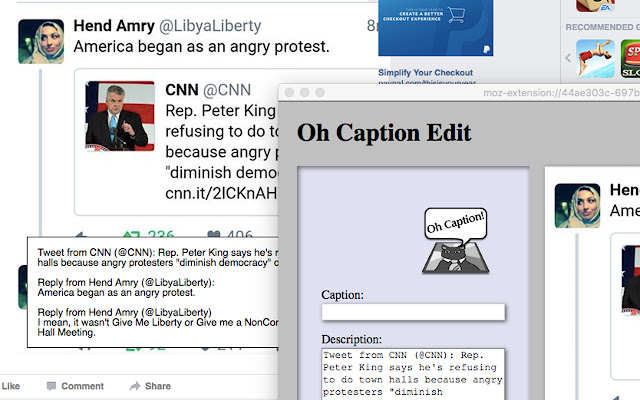Image resolution: width=640 pixels, height=400 pixels.
Task: Open the @CNN handle link
Action: click(227, 90)
